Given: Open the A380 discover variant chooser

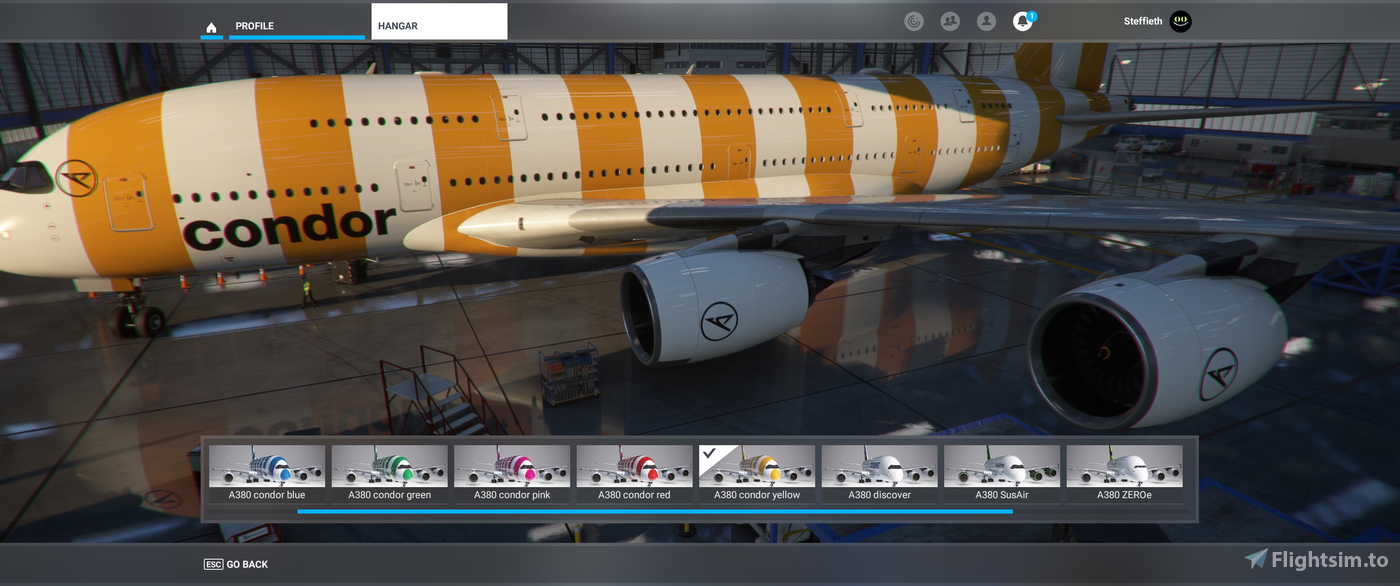Looking at the screenshot, I should pyautogui.click(x=879, y=466).
